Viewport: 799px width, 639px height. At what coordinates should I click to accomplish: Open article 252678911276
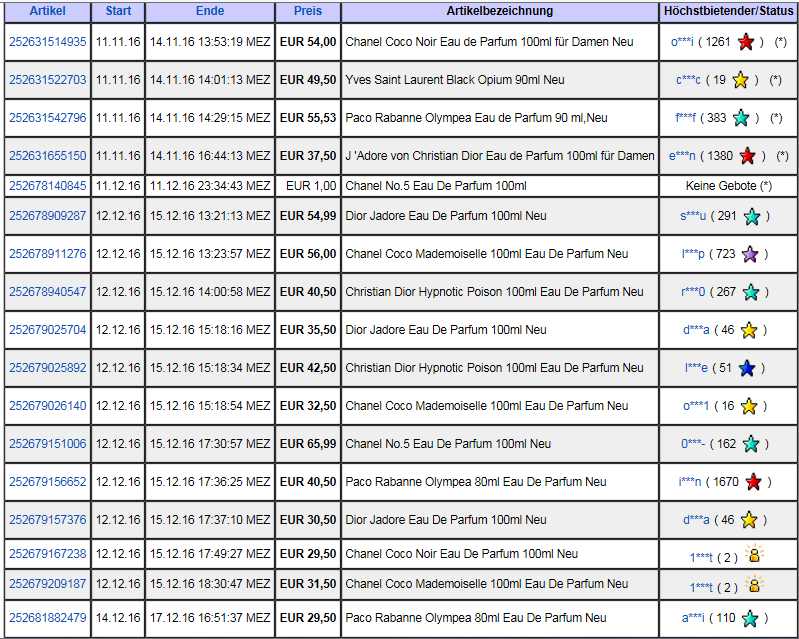[x=48, y=254]
